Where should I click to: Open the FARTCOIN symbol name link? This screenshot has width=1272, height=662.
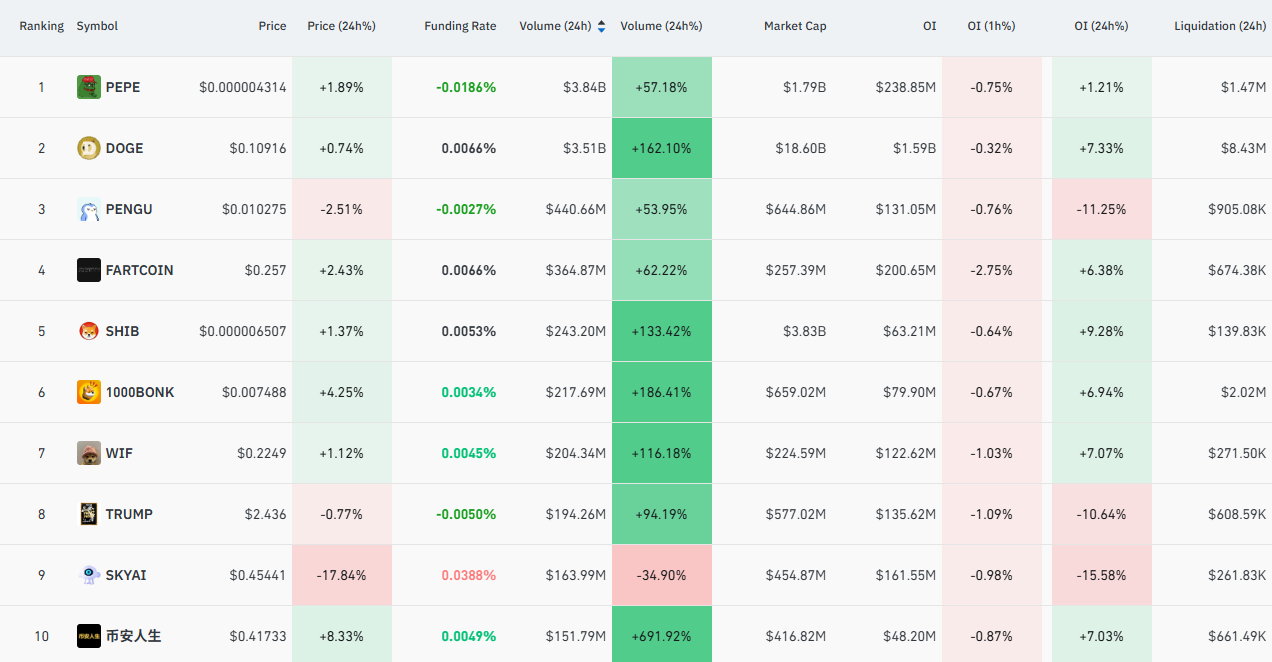[139, 270]
